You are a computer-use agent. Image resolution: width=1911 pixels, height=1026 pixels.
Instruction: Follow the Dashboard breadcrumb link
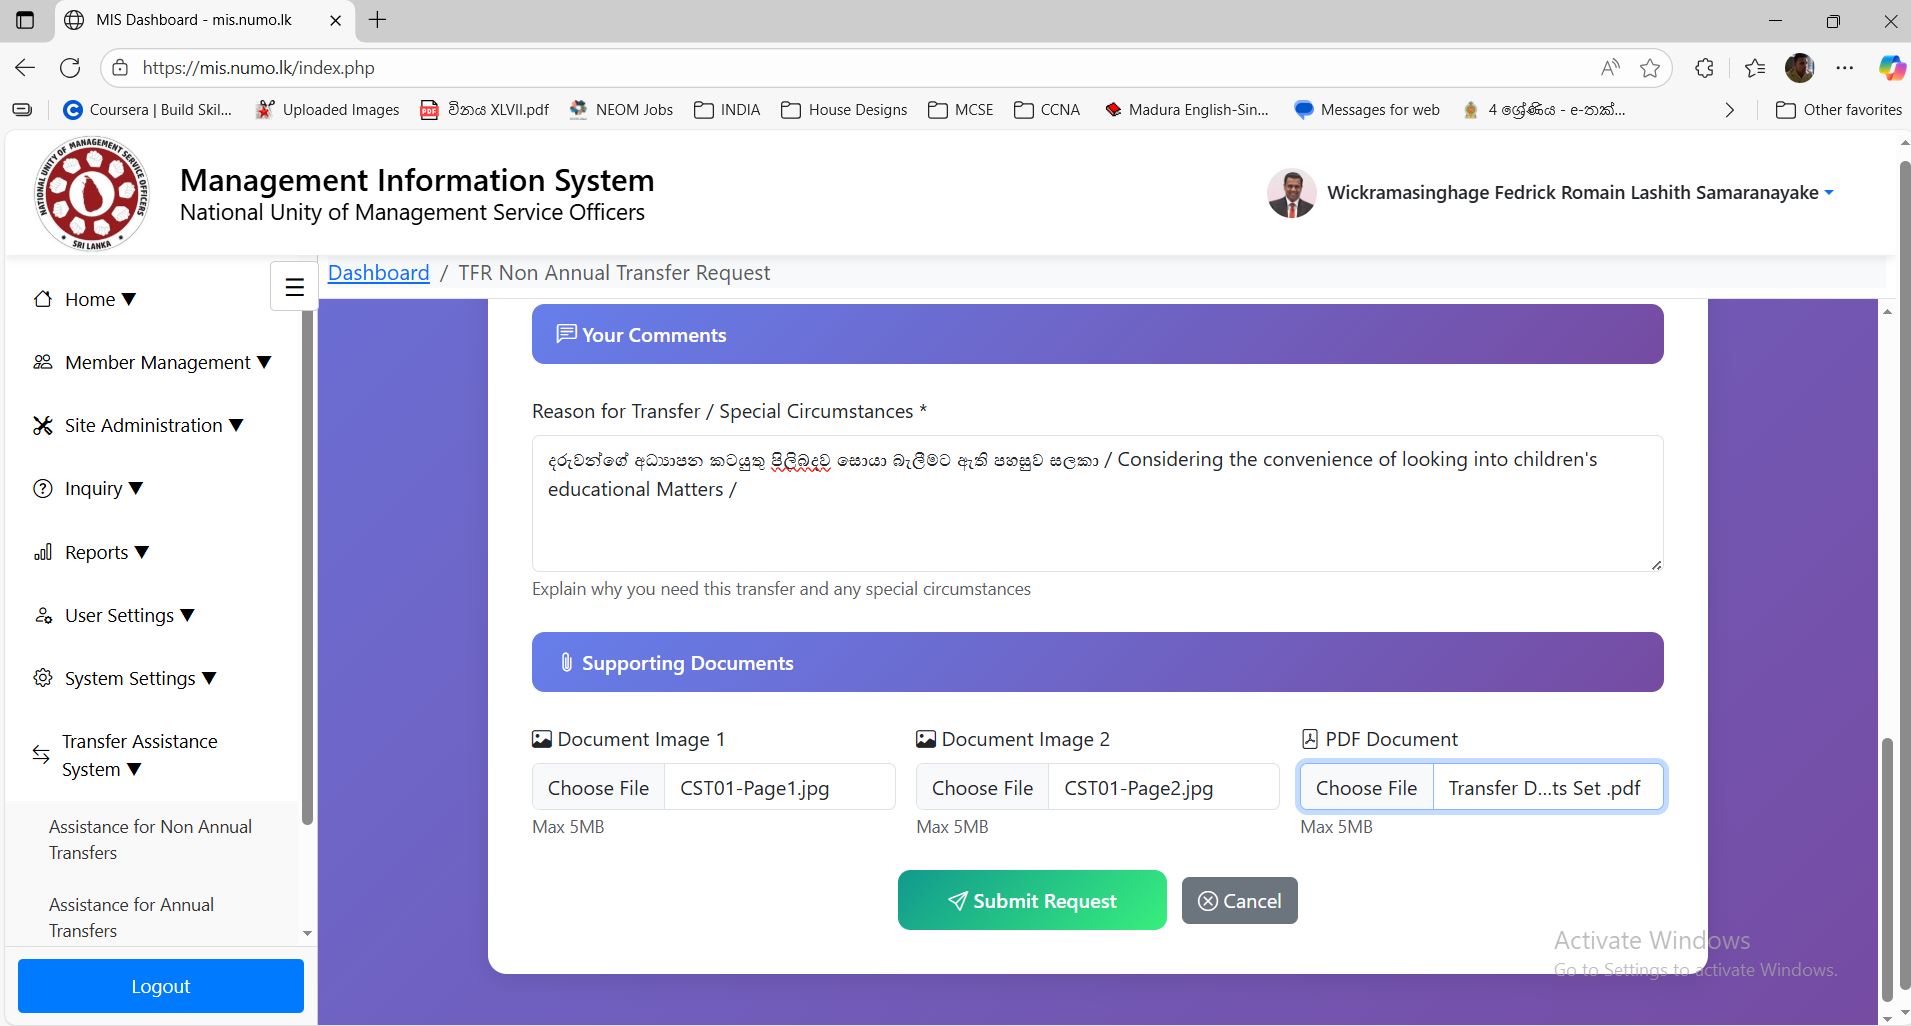pyautogui.click(x=377, y=272)
